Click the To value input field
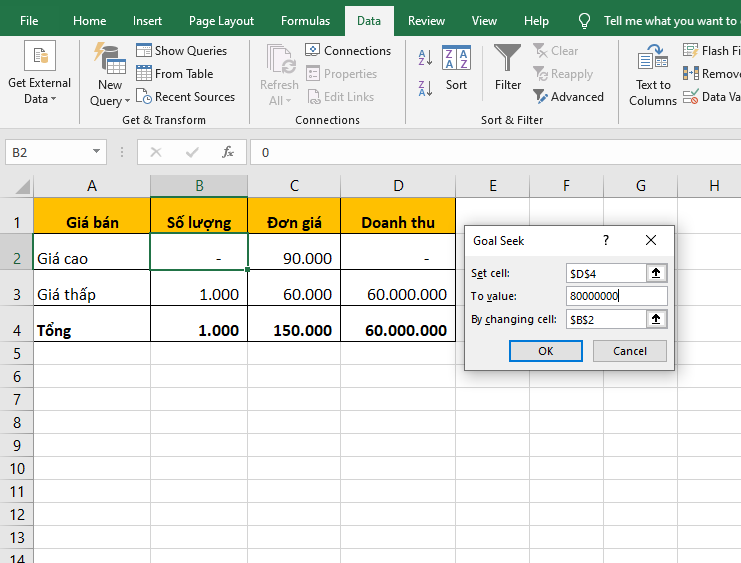 pyautogui.click(x=615, y=296)
